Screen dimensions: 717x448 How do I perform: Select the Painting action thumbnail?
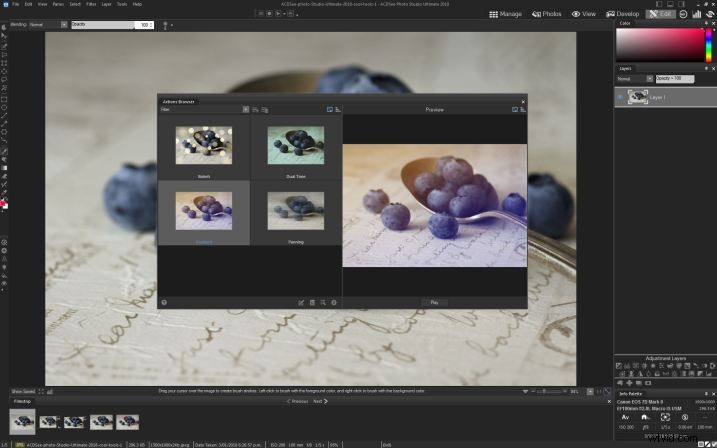click(x=296, y=211)
